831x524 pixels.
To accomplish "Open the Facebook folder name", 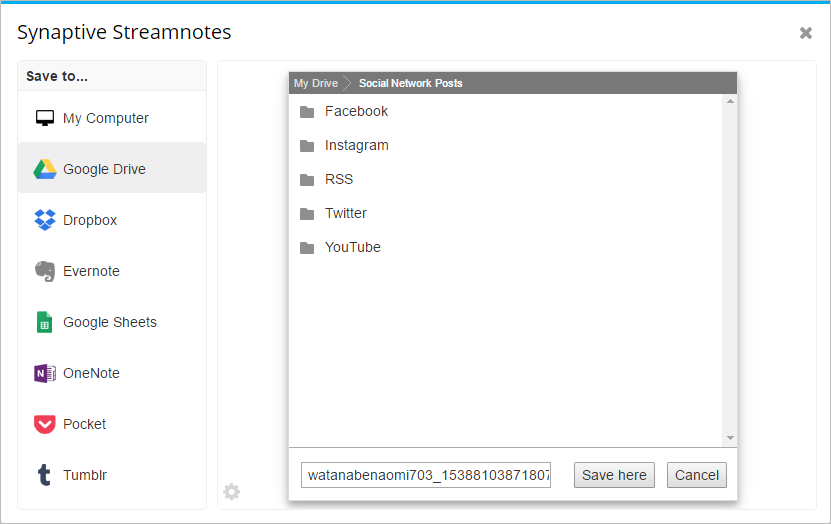I will click(356, 111).
